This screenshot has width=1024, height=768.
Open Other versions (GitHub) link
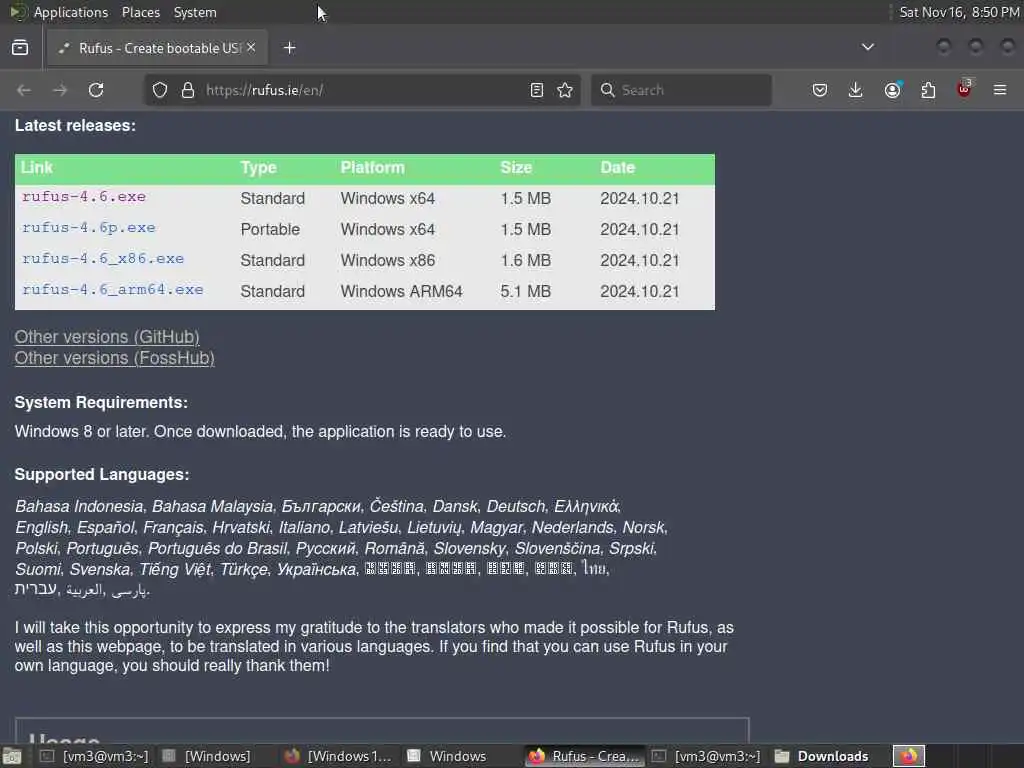[x=107, y=337]
